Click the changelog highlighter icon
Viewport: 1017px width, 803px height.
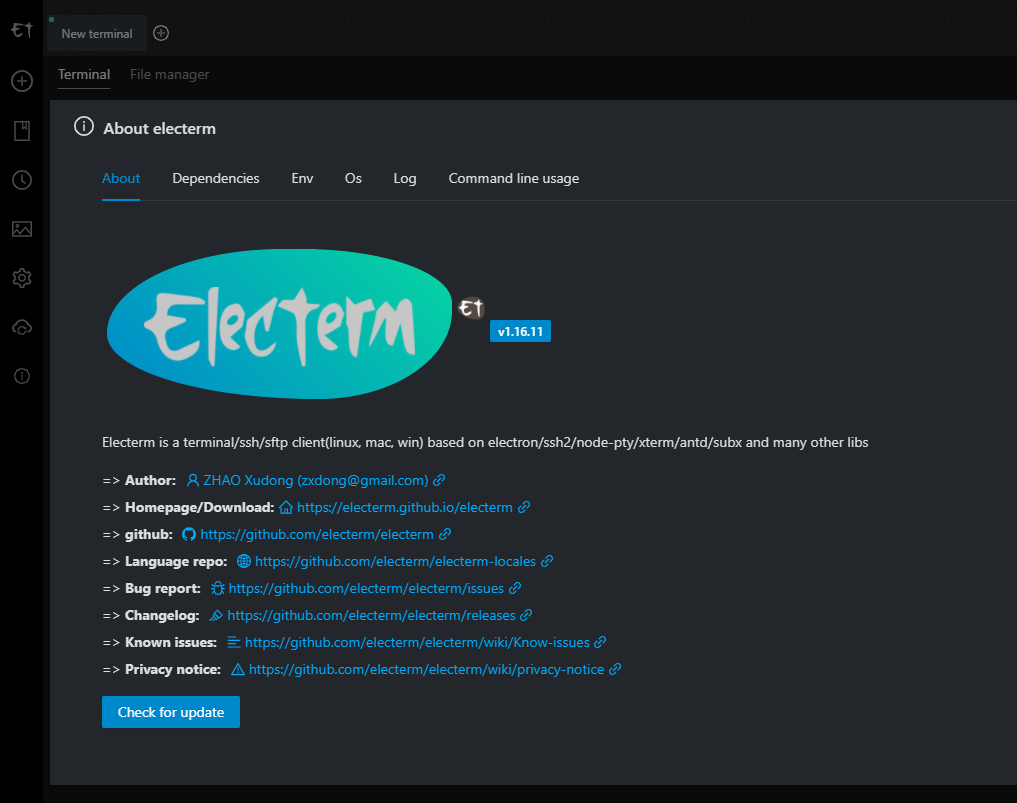pyautogui.click(x=216, y=616)
